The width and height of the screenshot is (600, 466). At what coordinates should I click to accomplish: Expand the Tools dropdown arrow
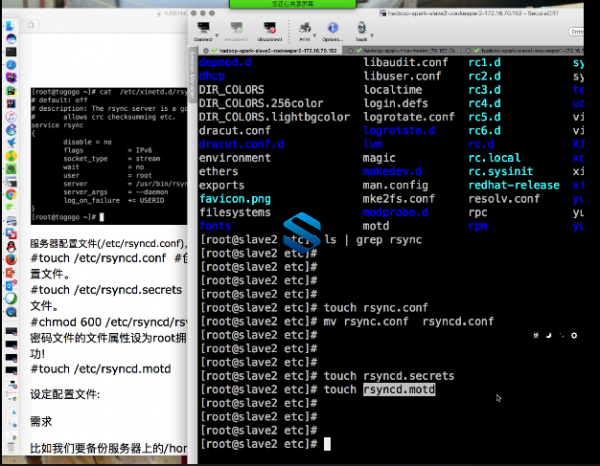tap(372, 35)
